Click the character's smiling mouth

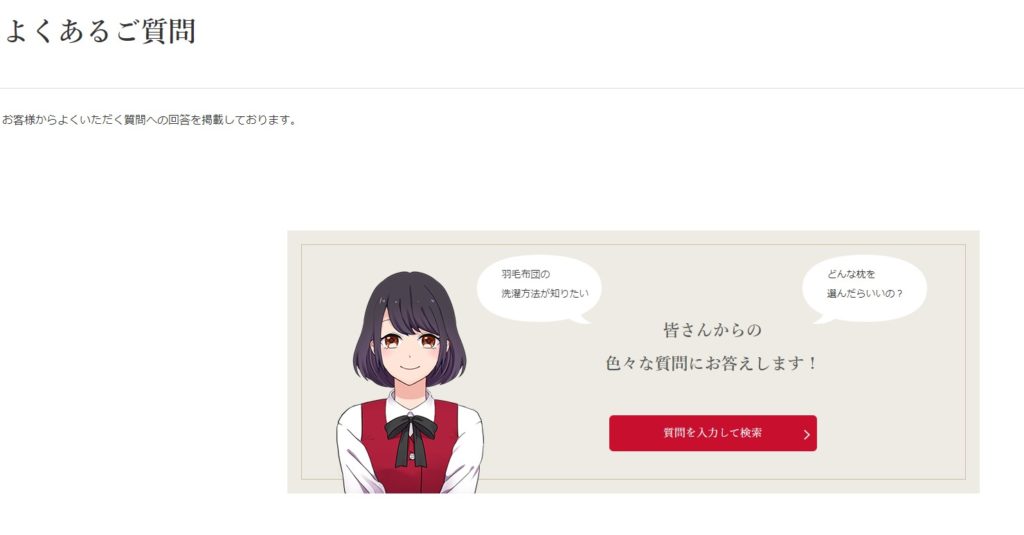tap(409, 366)
